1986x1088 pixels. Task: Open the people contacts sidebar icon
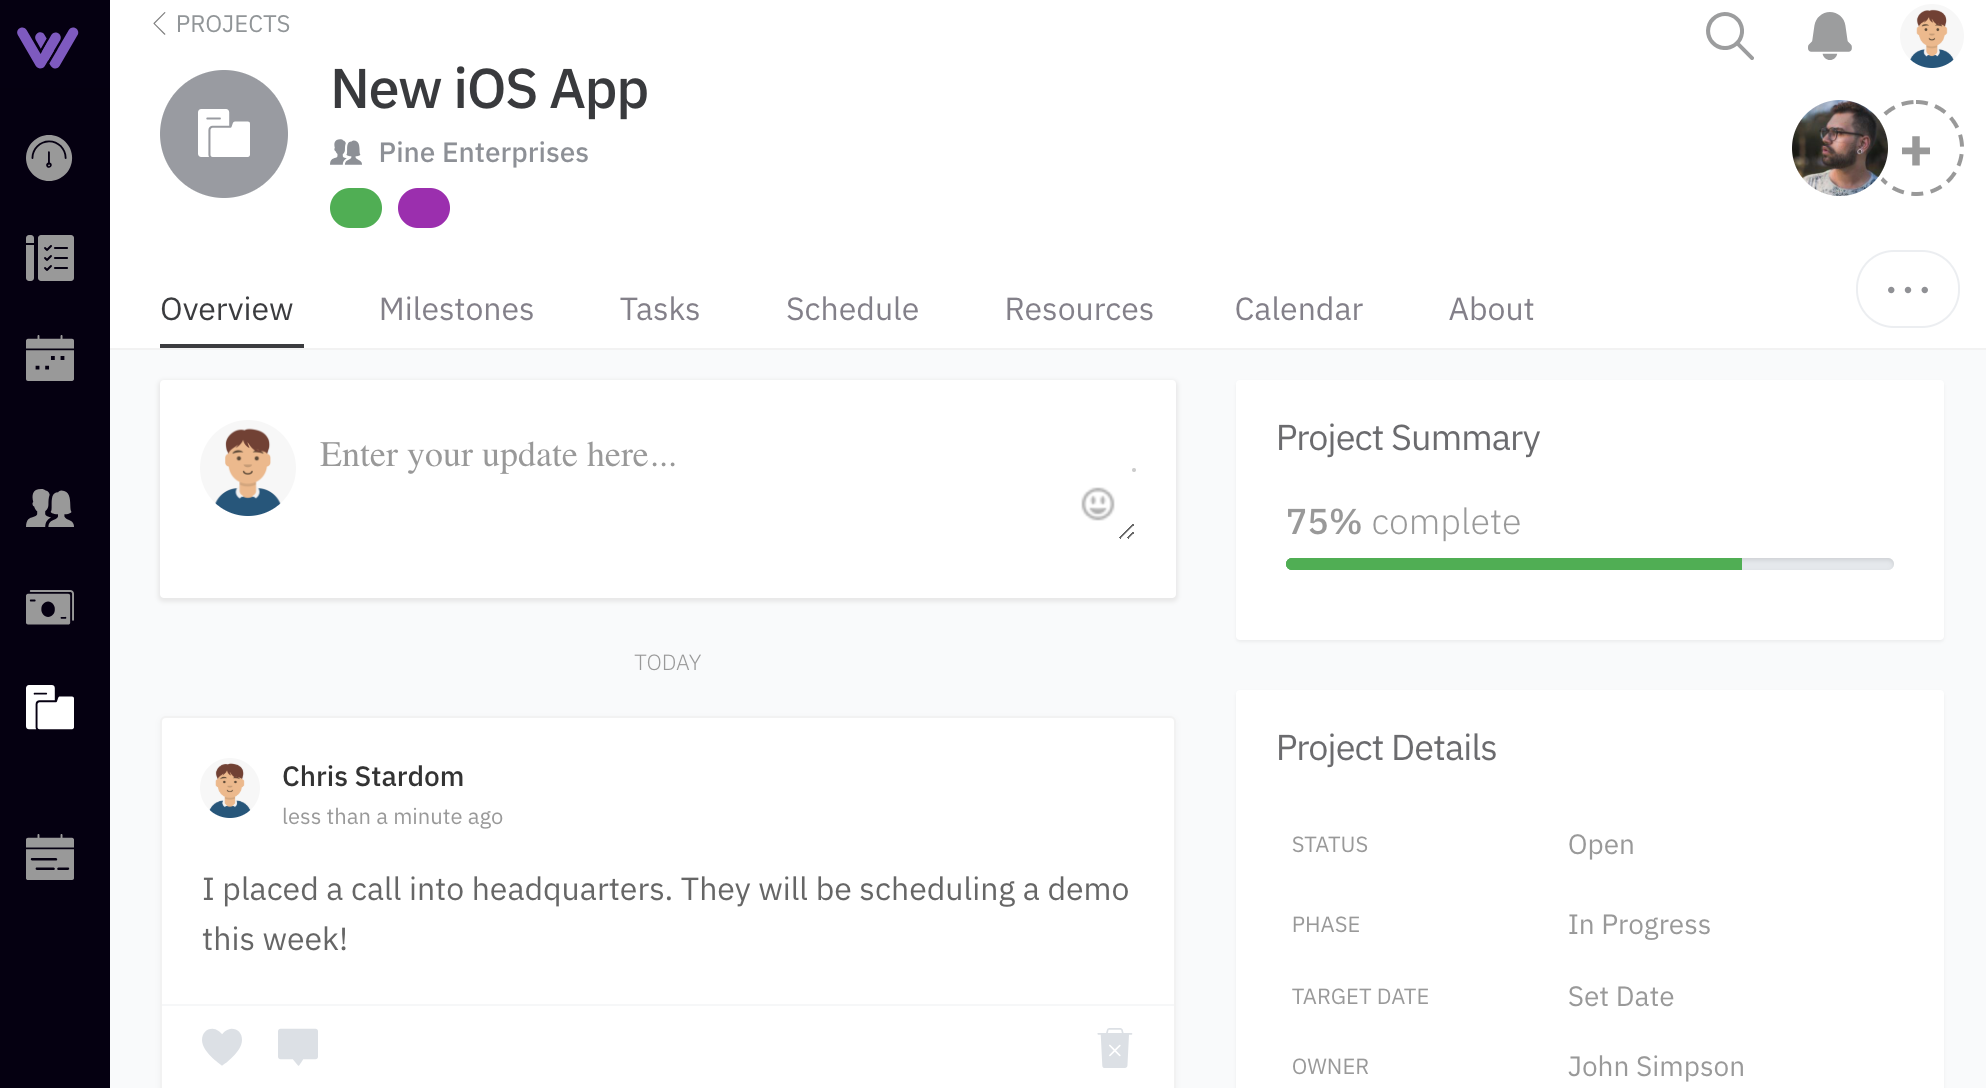pyautogui.click(x=49, y=508)
